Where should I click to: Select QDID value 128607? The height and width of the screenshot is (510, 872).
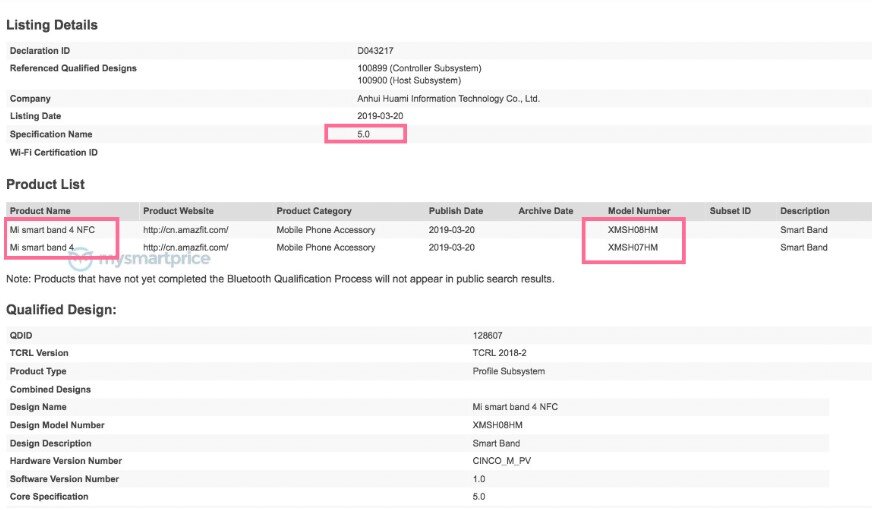[487, 335]
